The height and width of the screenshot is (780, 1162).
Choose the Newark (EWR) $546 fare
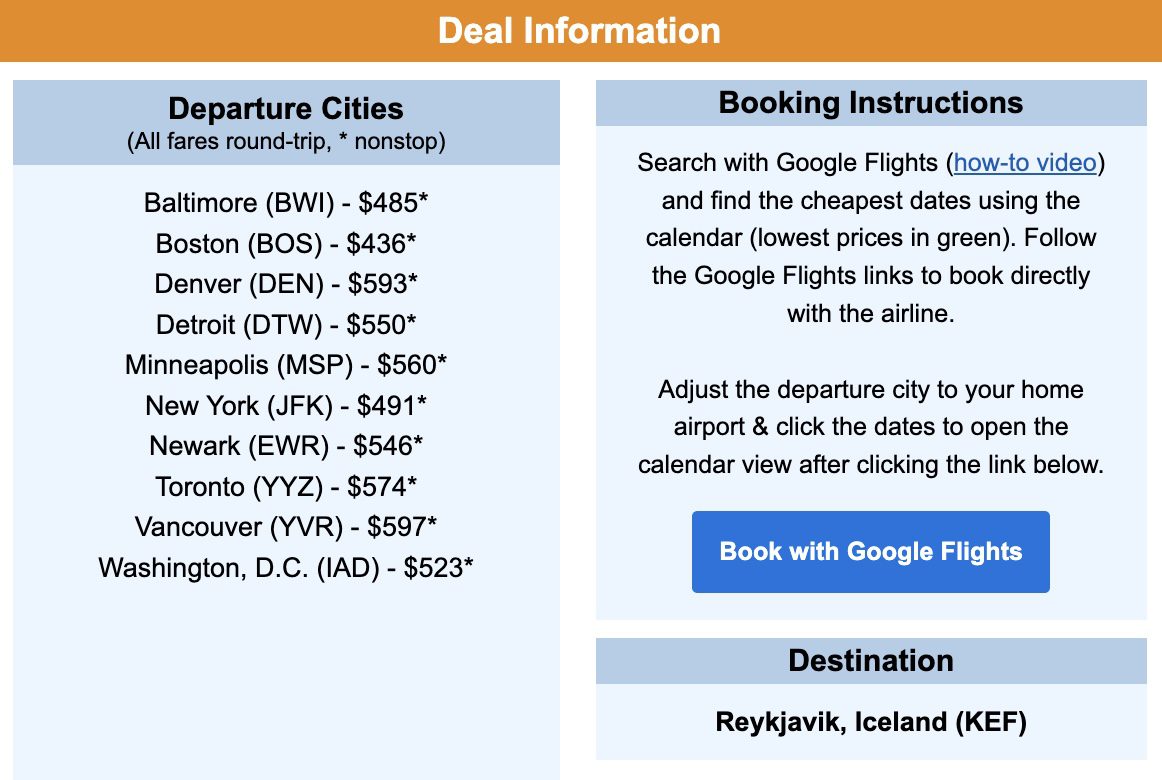click(x=286, y=446)
